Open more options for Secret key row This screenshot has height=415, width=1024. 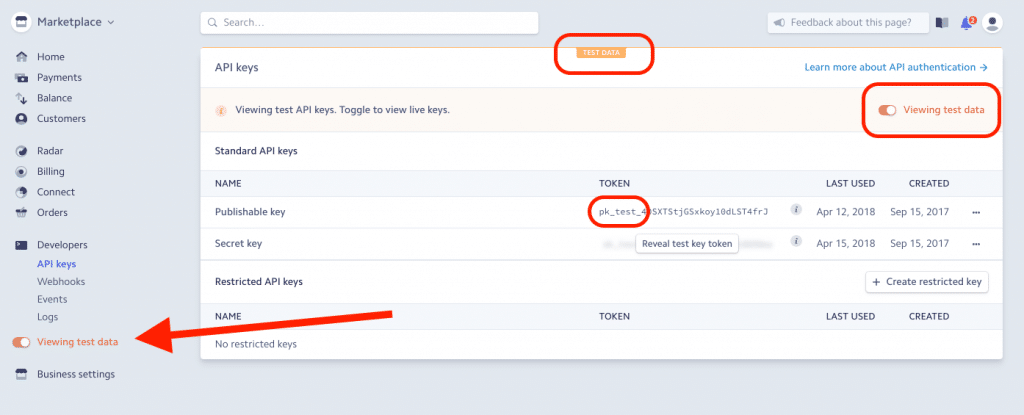pyautogui.click(x=976, y=244)
